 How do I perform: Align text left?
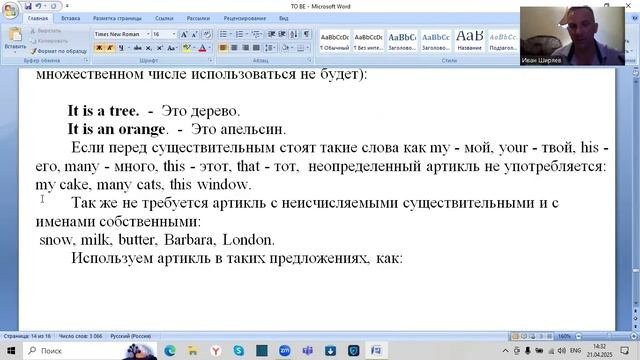click(223, 48)
